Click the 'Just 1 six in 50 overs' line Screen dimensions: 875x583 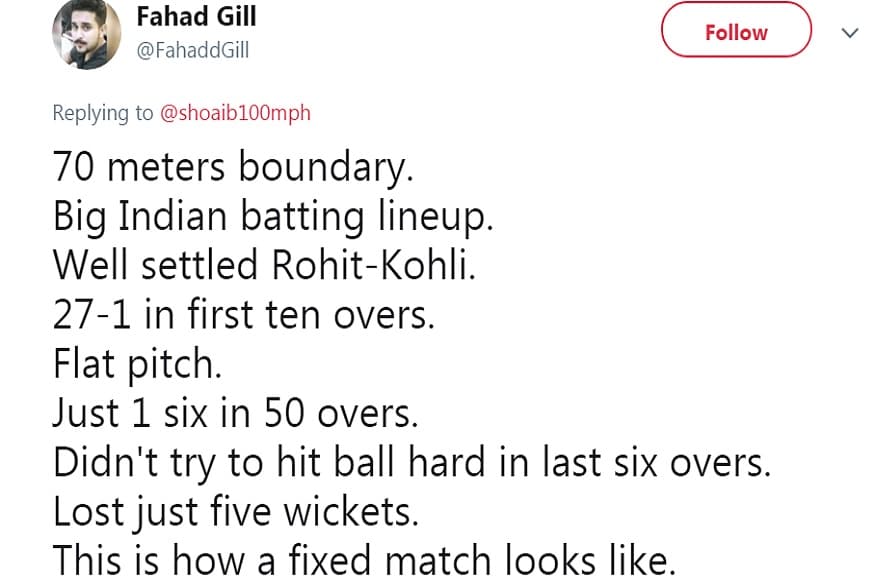pyautogui.click(x=235, y=413)
